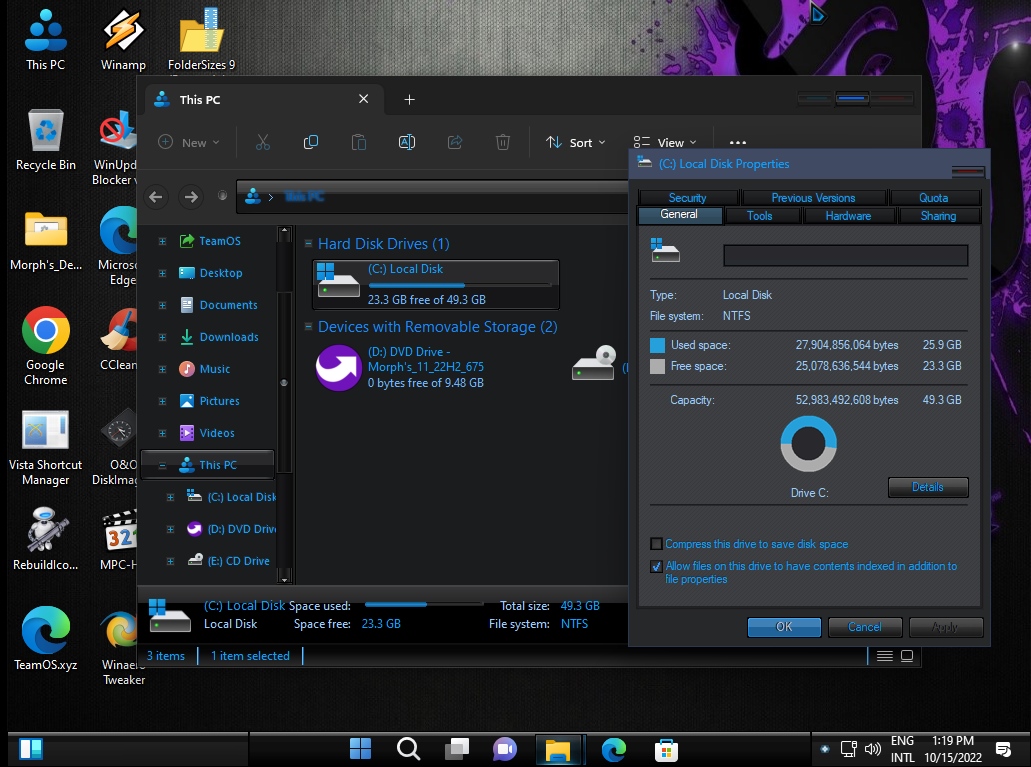The width and height of the screenshot is (1031, 767).
Task: Click the Share icon in Explorer toolbar
Action: coord(455,143)
